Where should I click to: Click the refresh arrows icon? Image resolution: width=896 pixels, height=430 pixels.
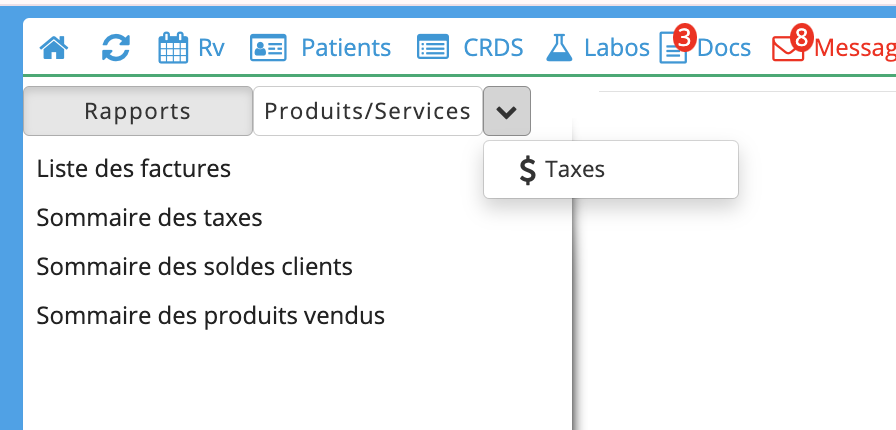(x=116, y=47)
